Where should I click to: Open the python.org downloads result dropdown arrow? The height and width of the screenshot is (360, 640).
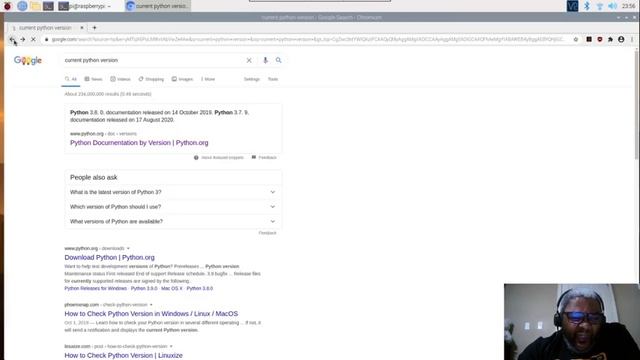128,249
